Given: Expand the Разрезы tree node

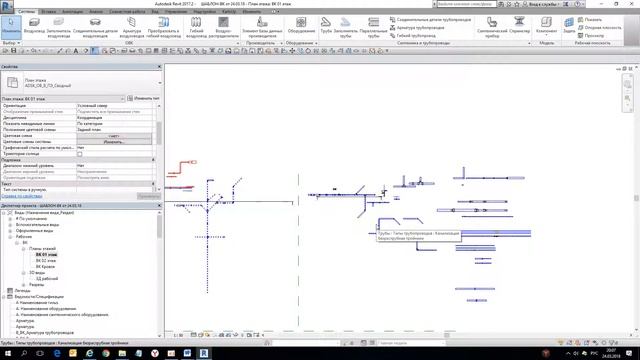Looking at the screenshot, I should (23, 285).
